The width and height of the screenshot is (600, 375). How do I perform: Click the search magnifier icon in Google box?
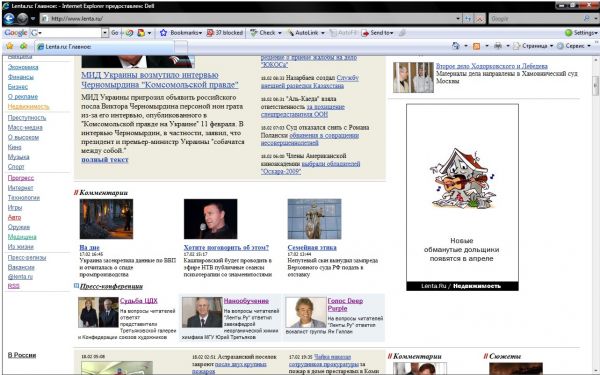(587, 18)
